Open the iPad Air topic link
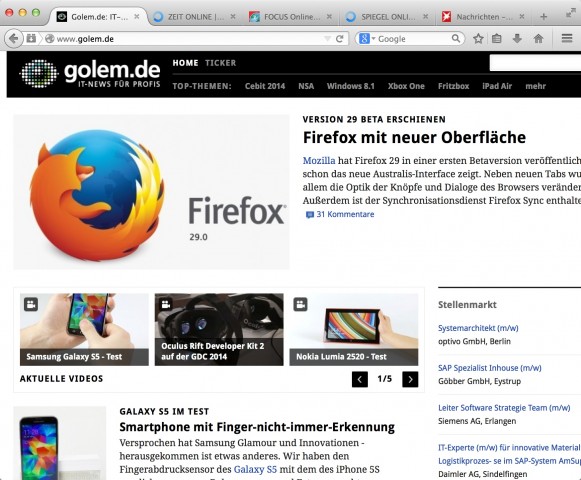581x480 pixels. coord(497,86)
